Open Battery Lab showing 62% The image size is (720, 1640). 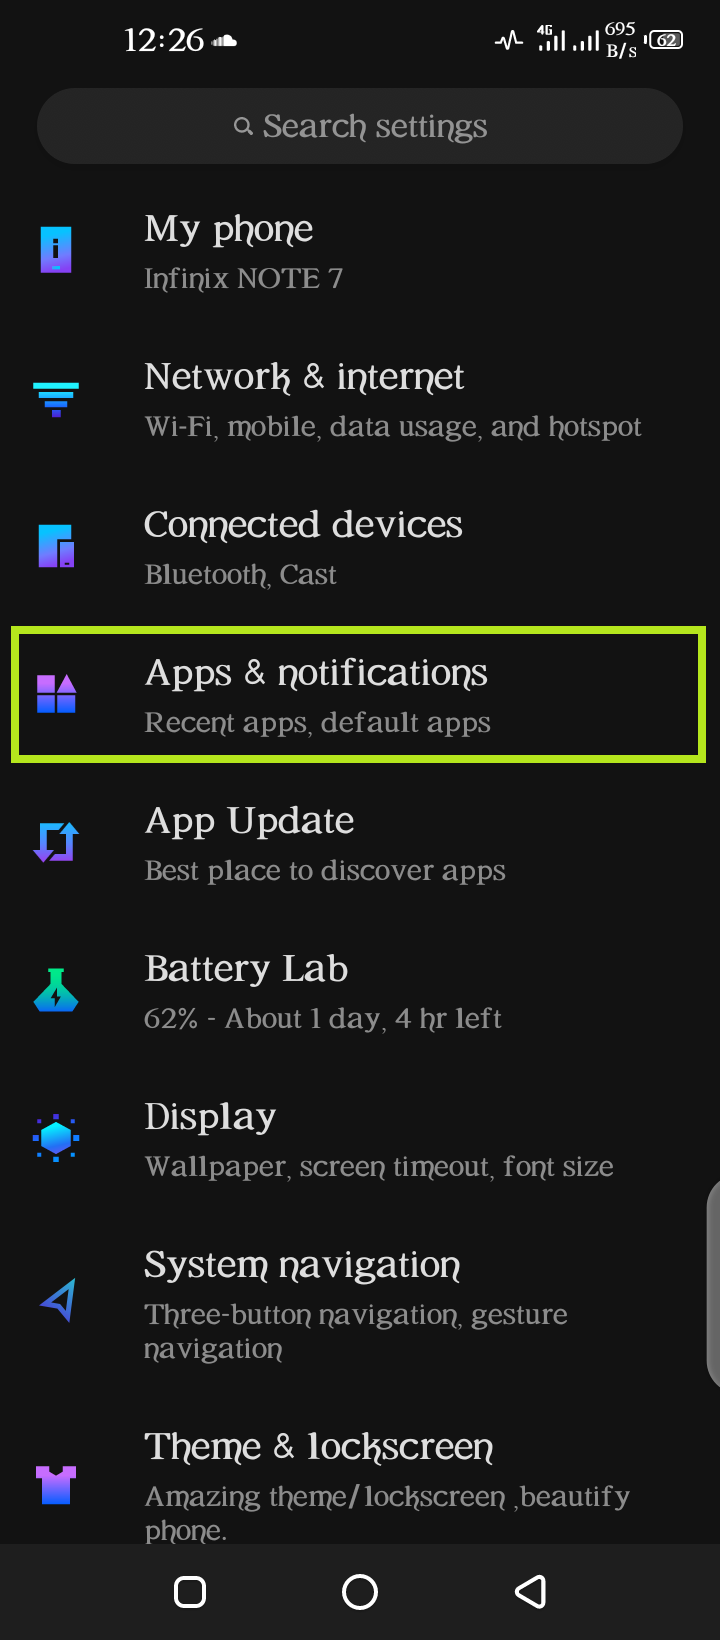click(360, 991)
